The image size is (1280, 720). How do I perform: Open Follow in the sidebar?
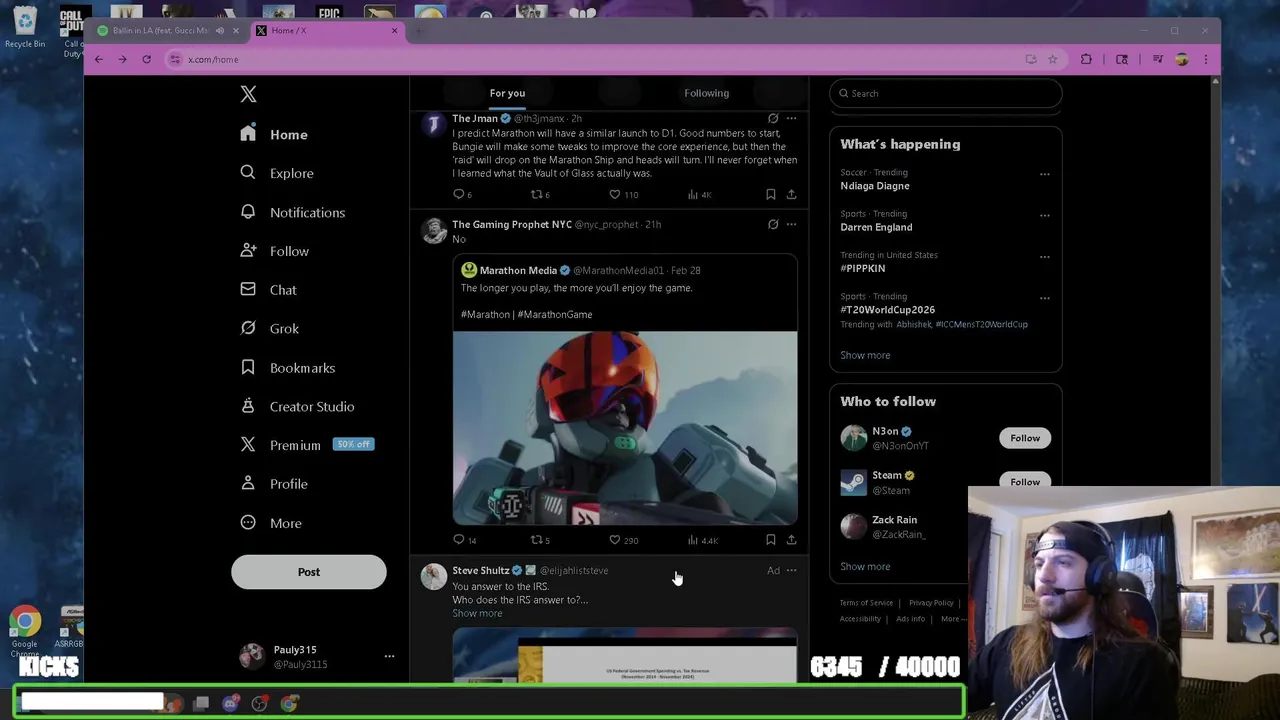tap(274, 251)
